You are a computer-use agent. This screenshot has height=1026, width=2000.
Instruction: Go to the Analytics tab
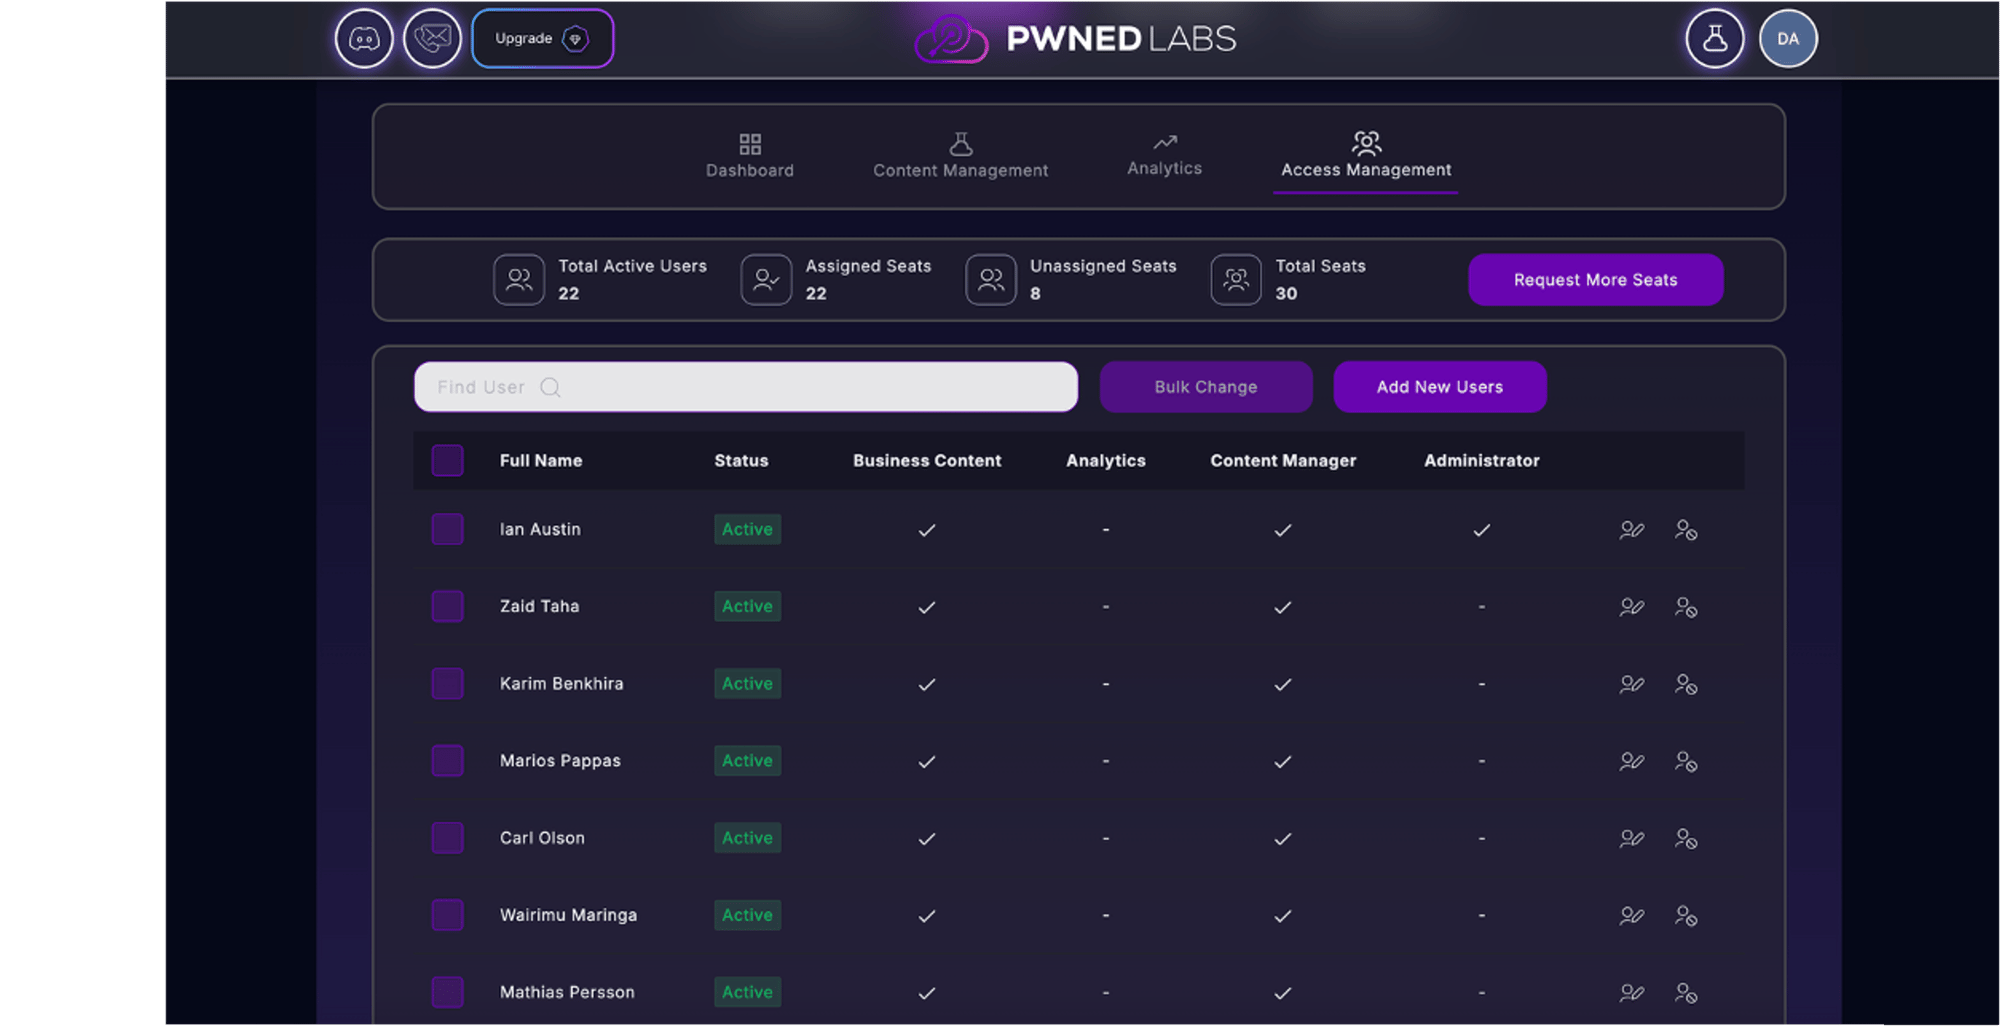coord(1164,156)
